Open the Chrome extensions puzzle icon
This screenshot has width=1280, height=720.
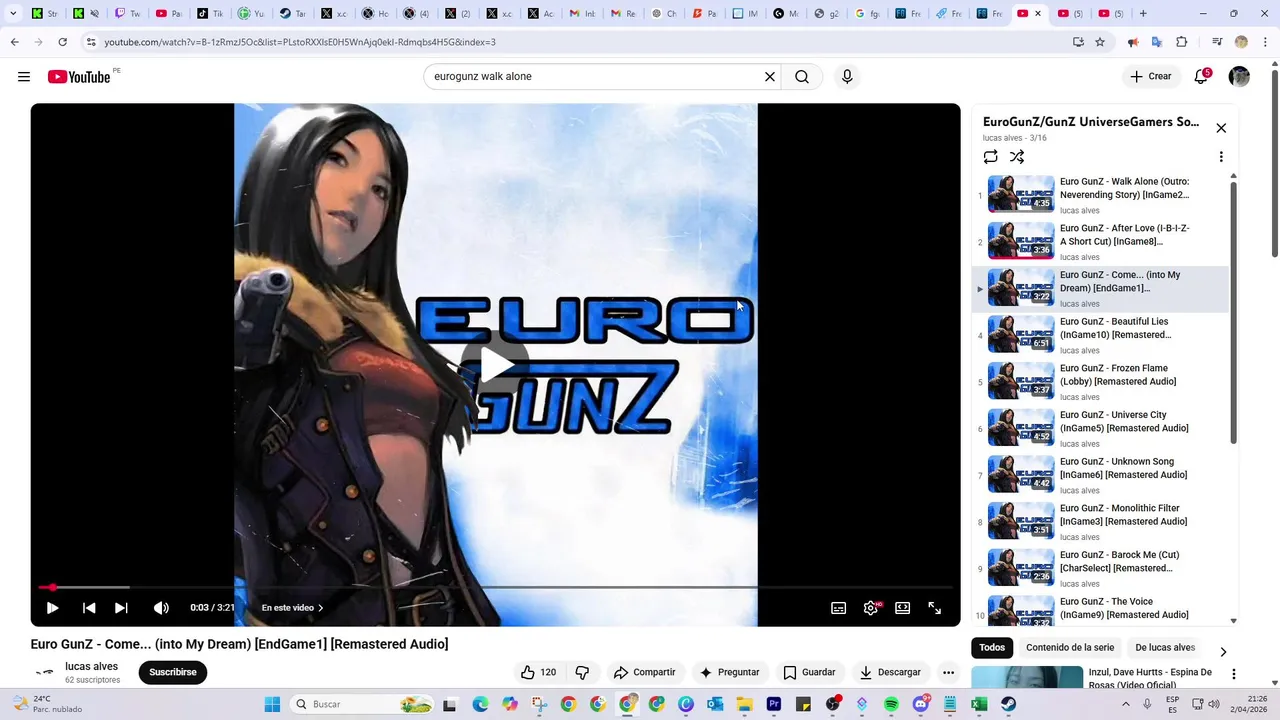pyautogui.click(x=1182, y=42)
